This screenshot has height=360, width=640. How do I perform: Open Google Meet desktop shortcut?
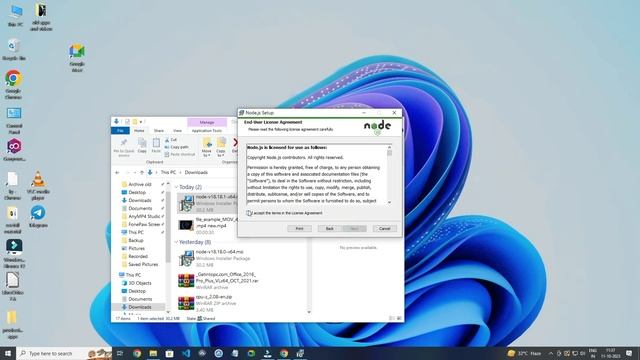(x=77, y=58)
